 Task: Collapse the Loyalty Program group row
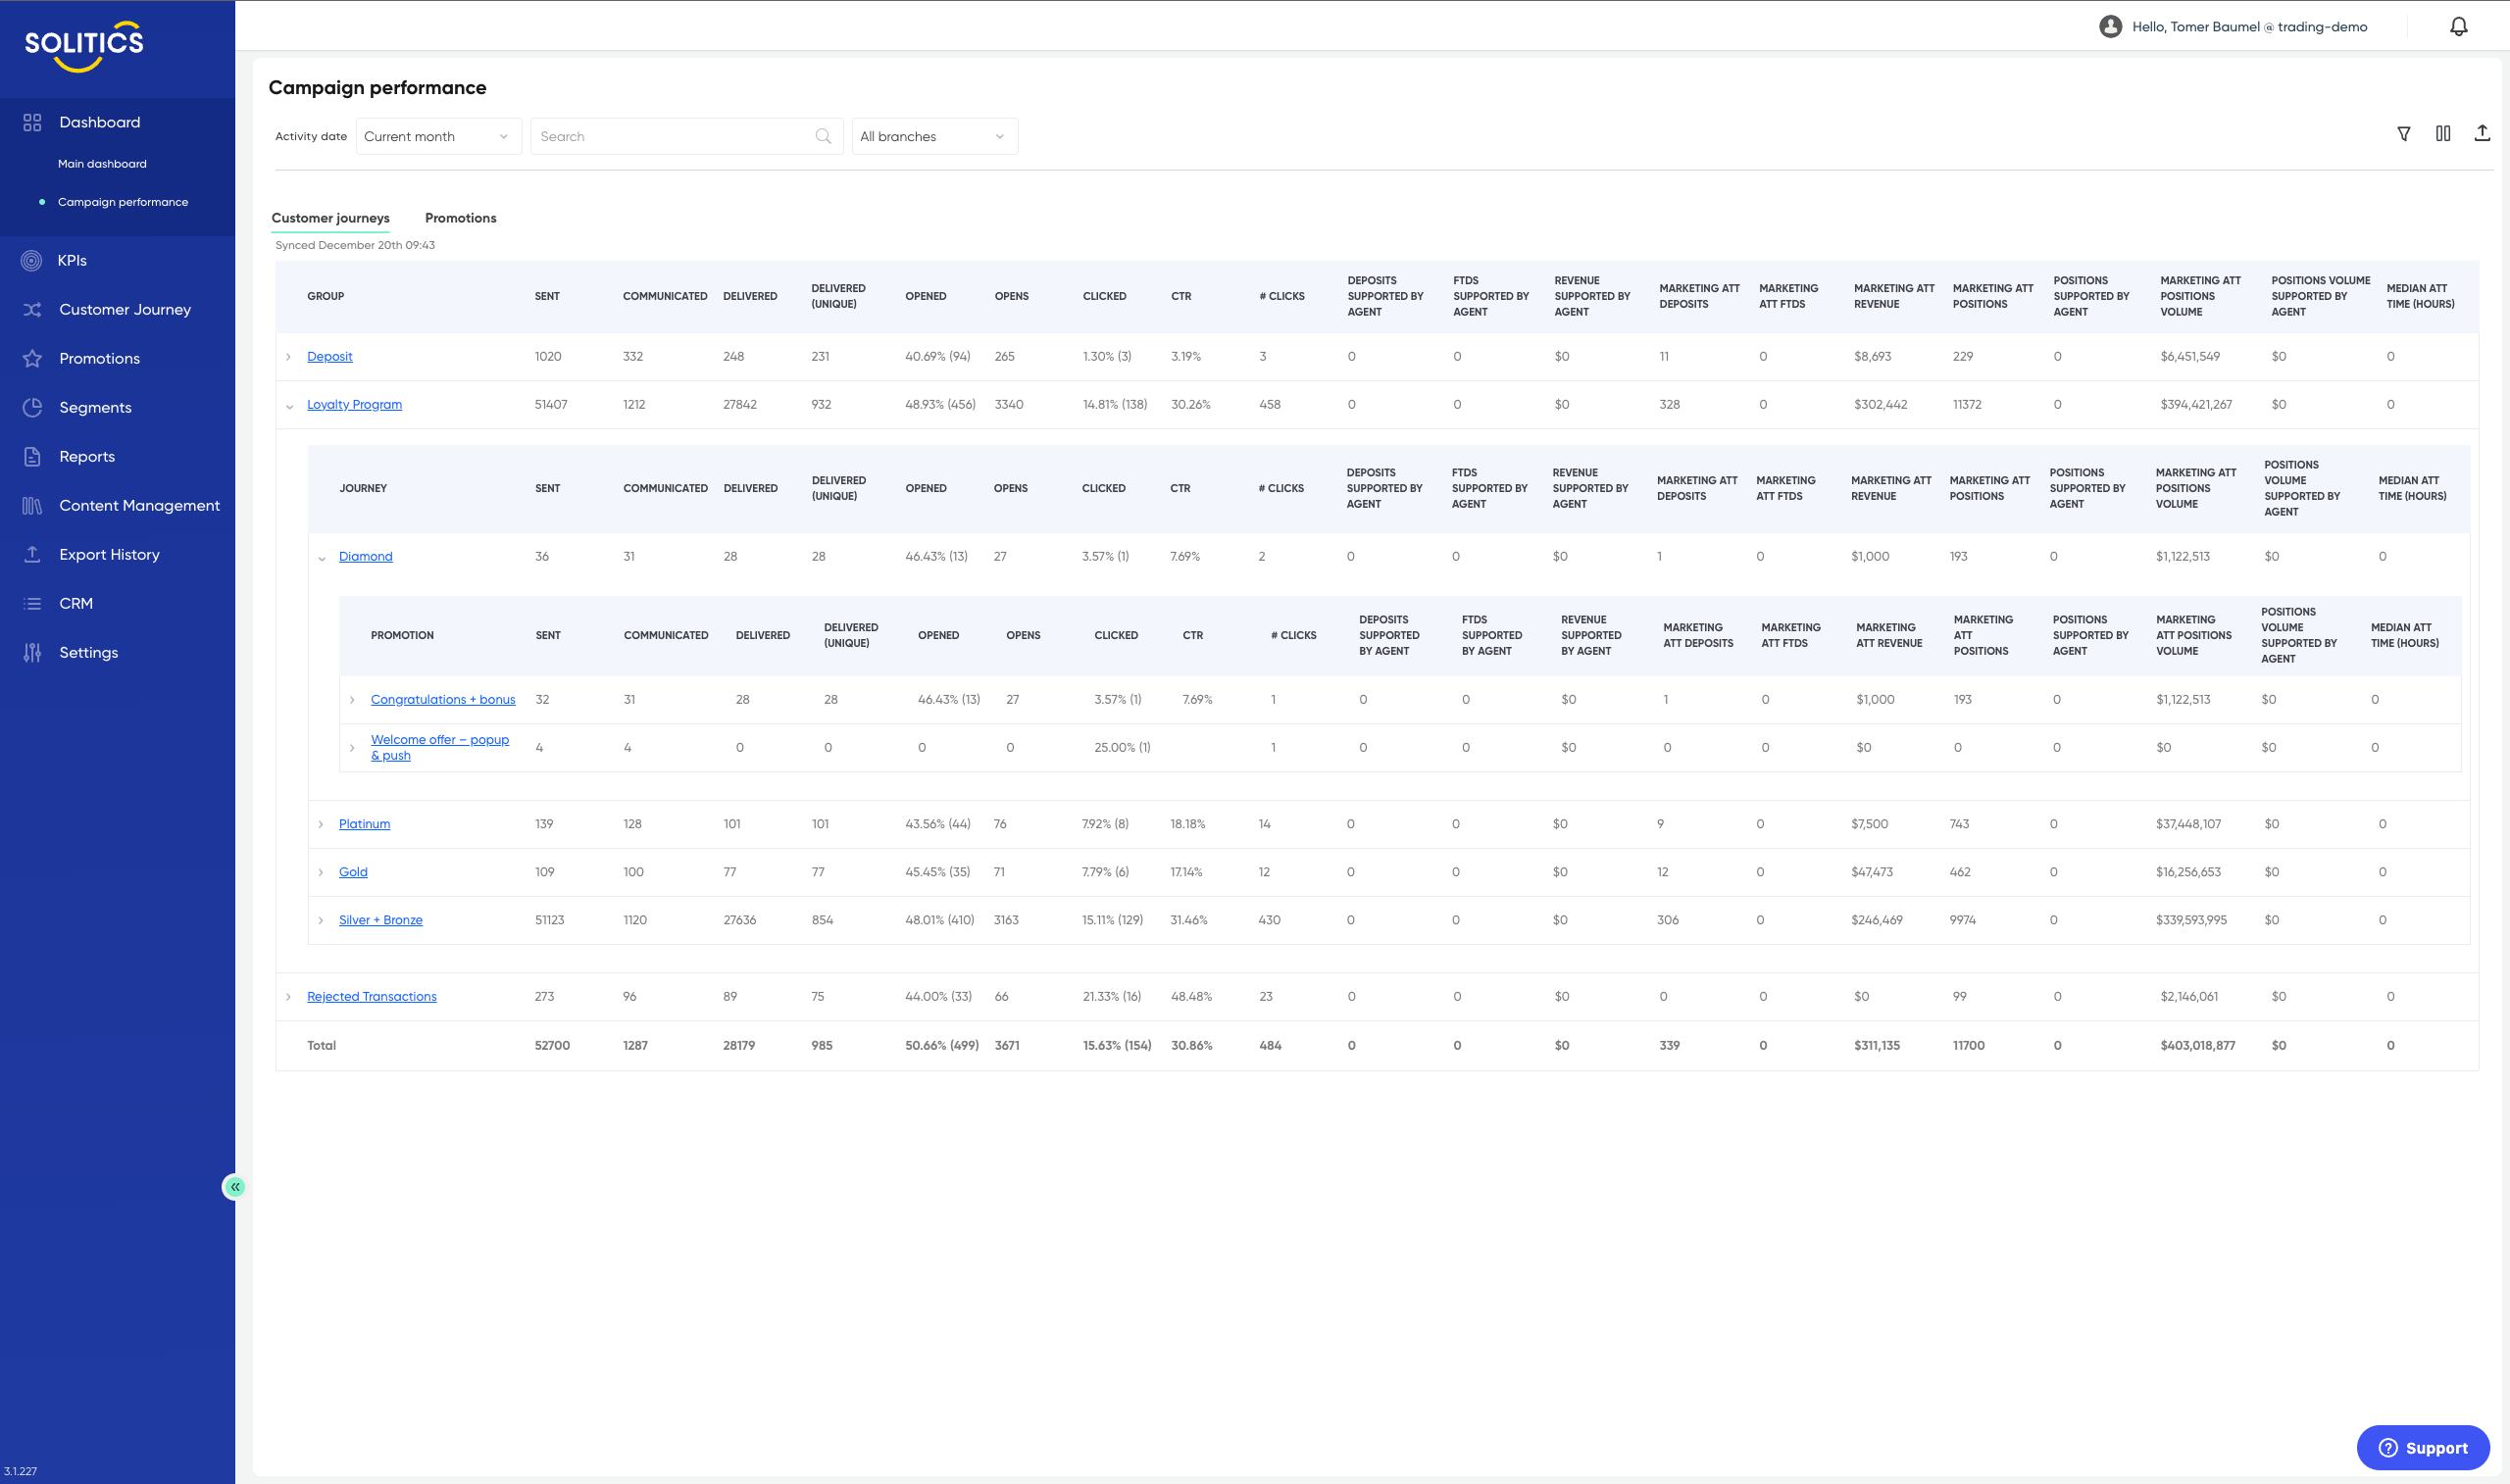(289, 406)
